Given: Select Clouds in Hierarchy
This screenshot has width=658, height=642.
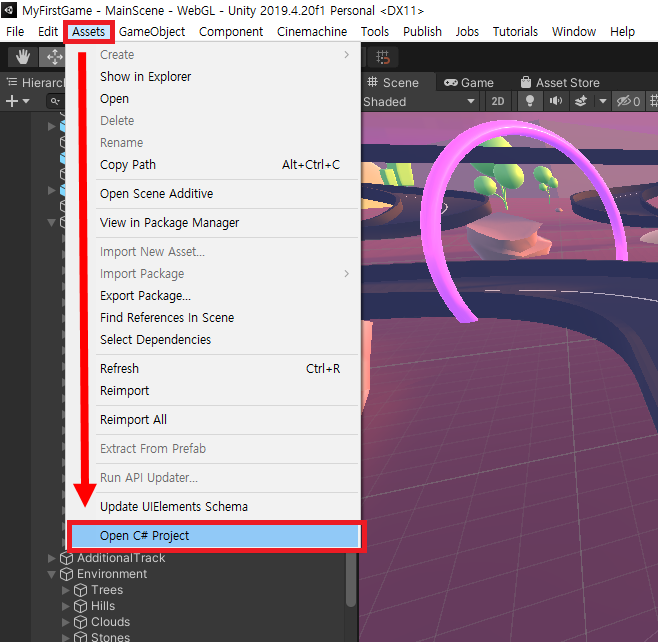Looking at the screenshot, I should coord(110,622).
